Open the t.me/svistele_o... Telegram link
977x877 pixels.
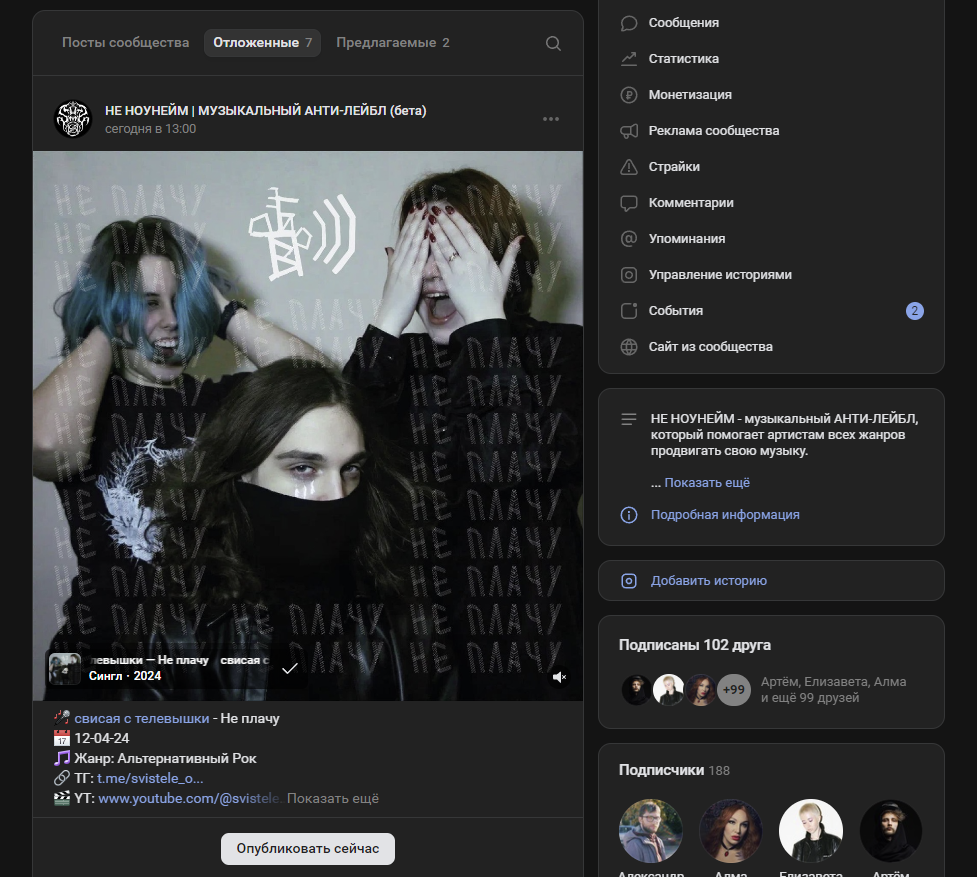[150, 779]
